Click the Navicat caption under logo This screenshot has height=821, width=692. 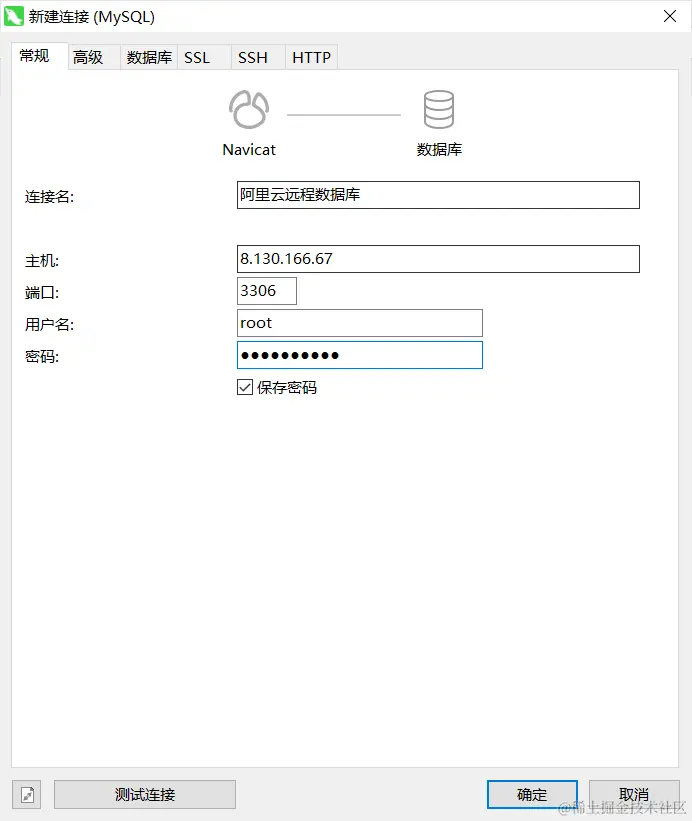point(249,150)
